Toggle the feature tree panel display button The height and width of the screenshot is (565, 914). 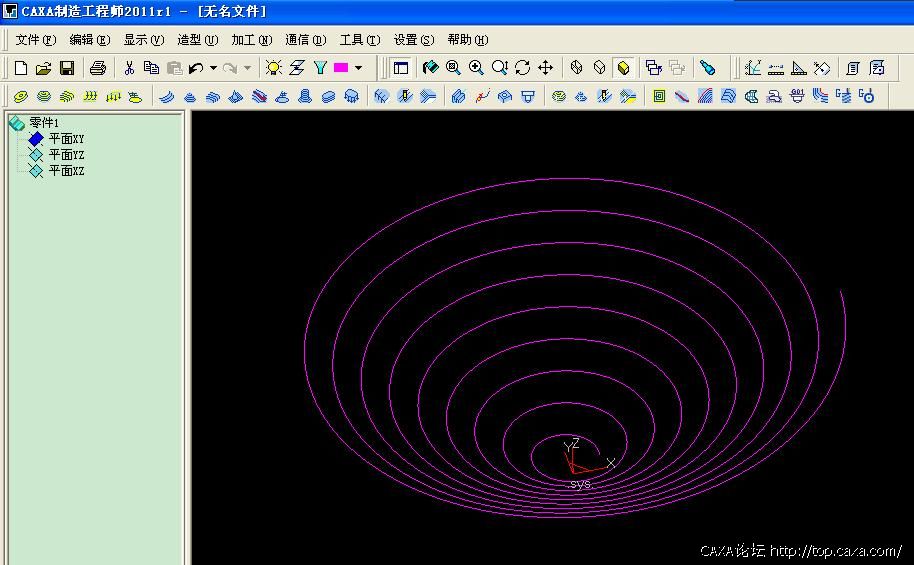(401, 68)
